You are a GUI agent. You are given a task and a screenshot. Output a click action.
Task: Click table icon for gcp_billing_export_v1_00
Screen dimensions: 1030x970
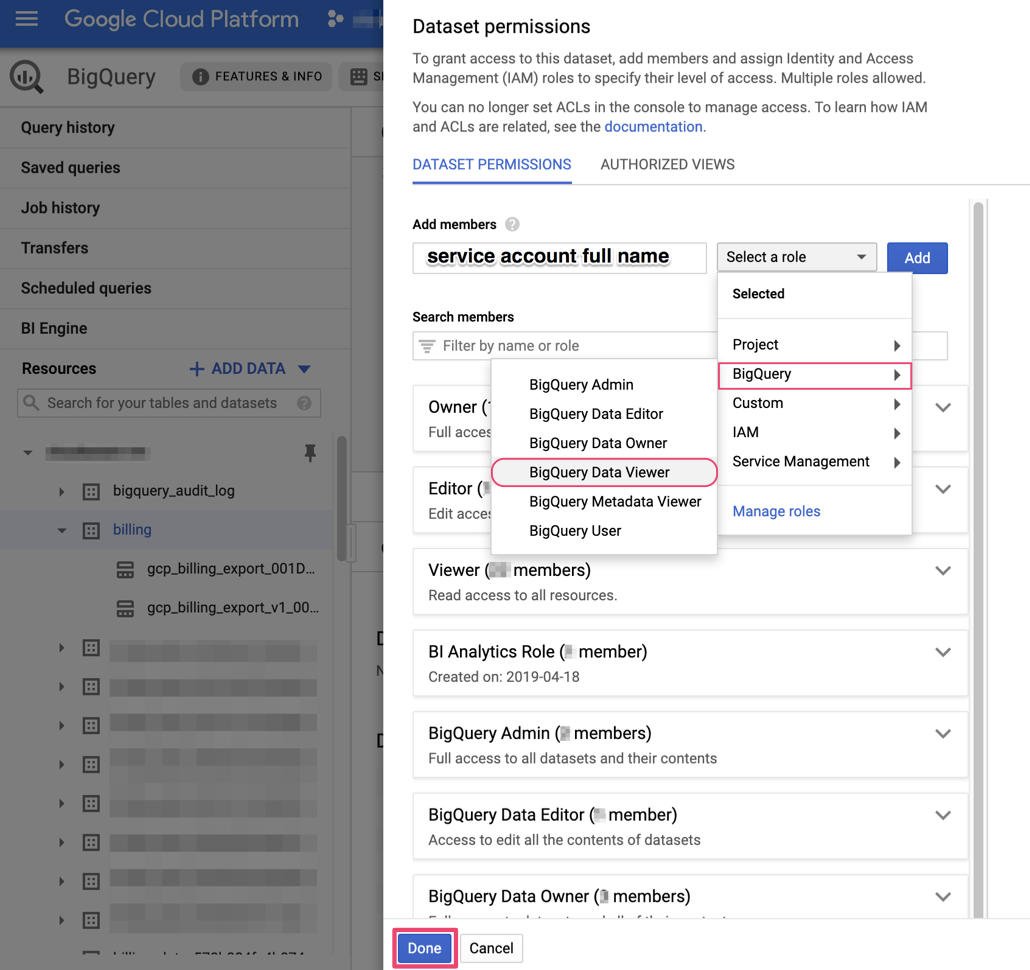(x=125, y=608)
